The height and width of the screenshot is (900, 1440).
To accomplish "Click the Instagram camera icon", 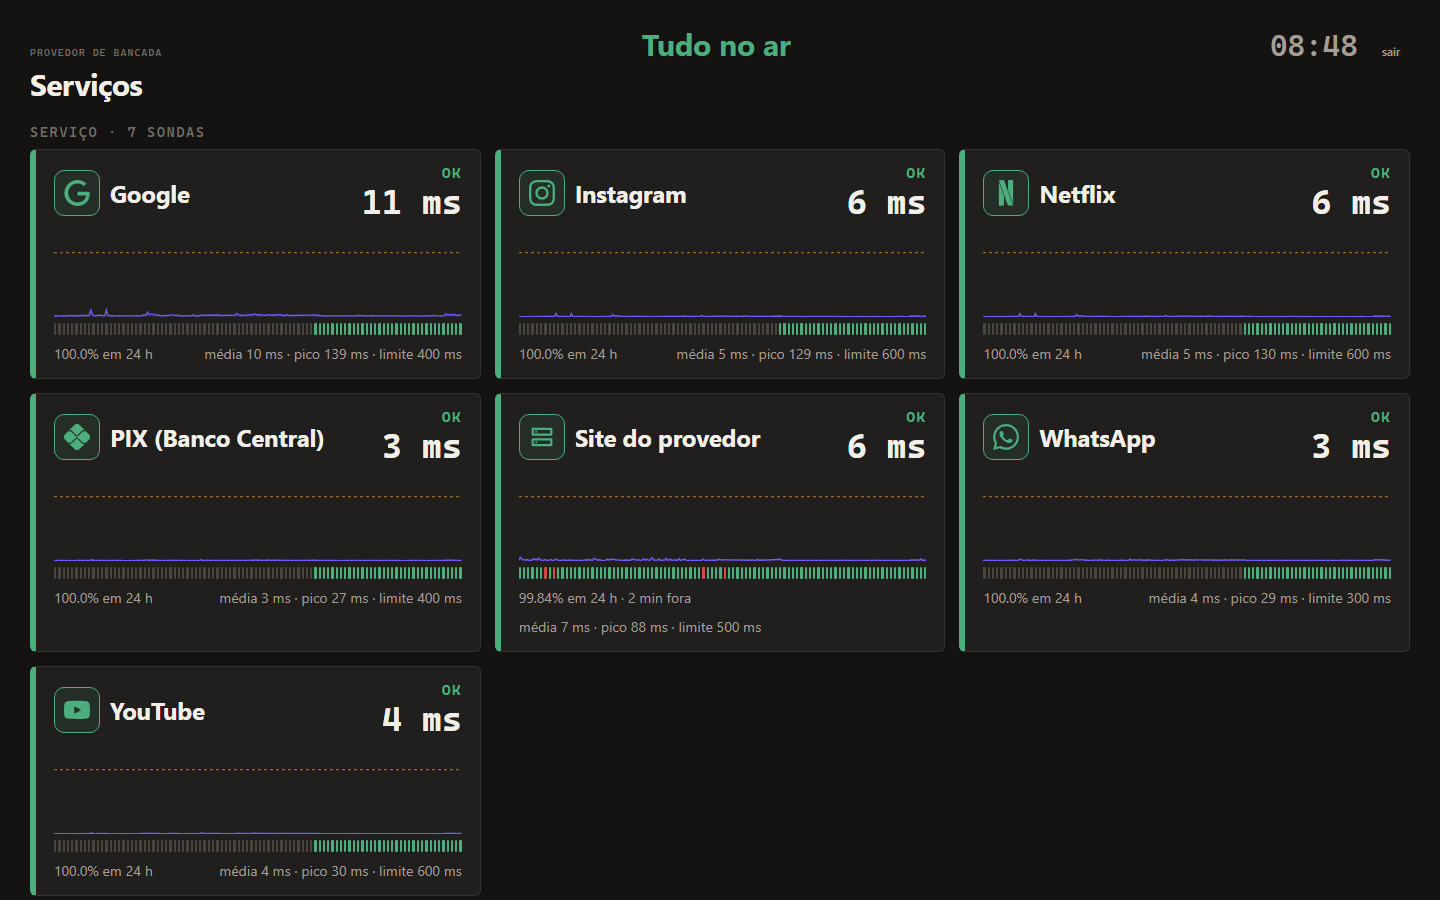I will (x=542, y=193).
